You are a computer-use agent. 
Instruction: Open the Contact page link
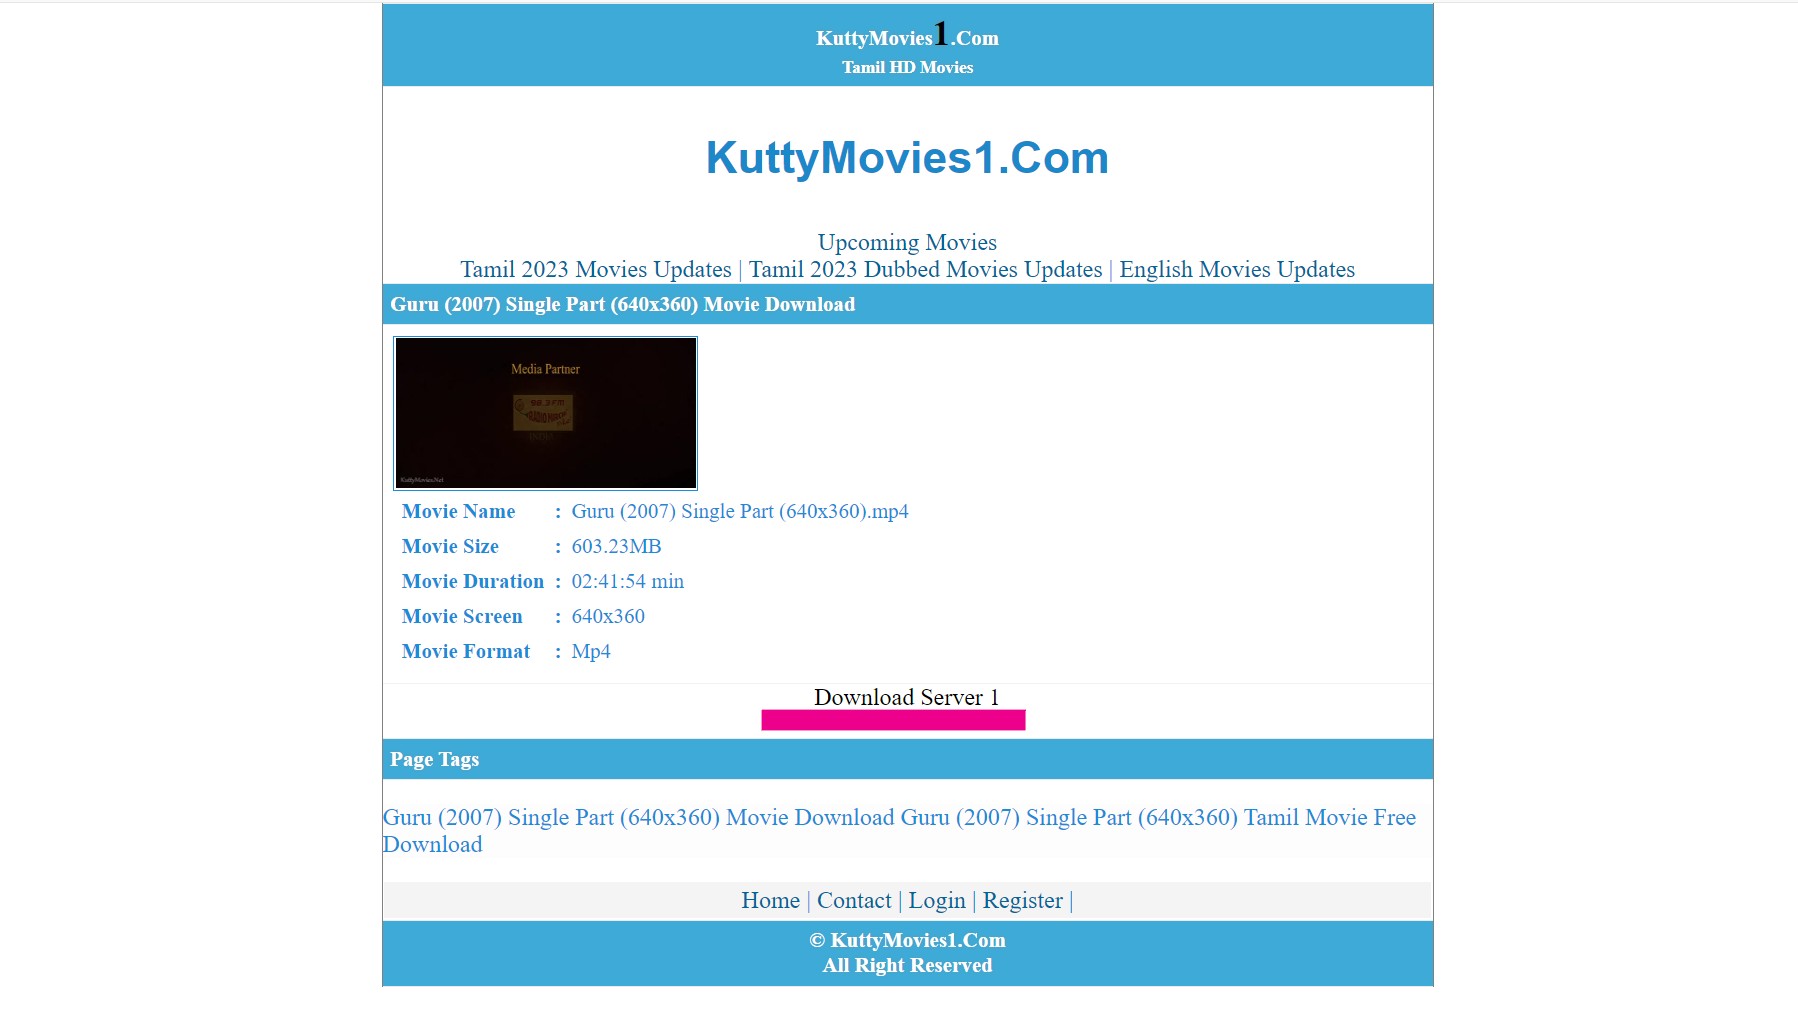pyautogui.click(x=854, y=900)
